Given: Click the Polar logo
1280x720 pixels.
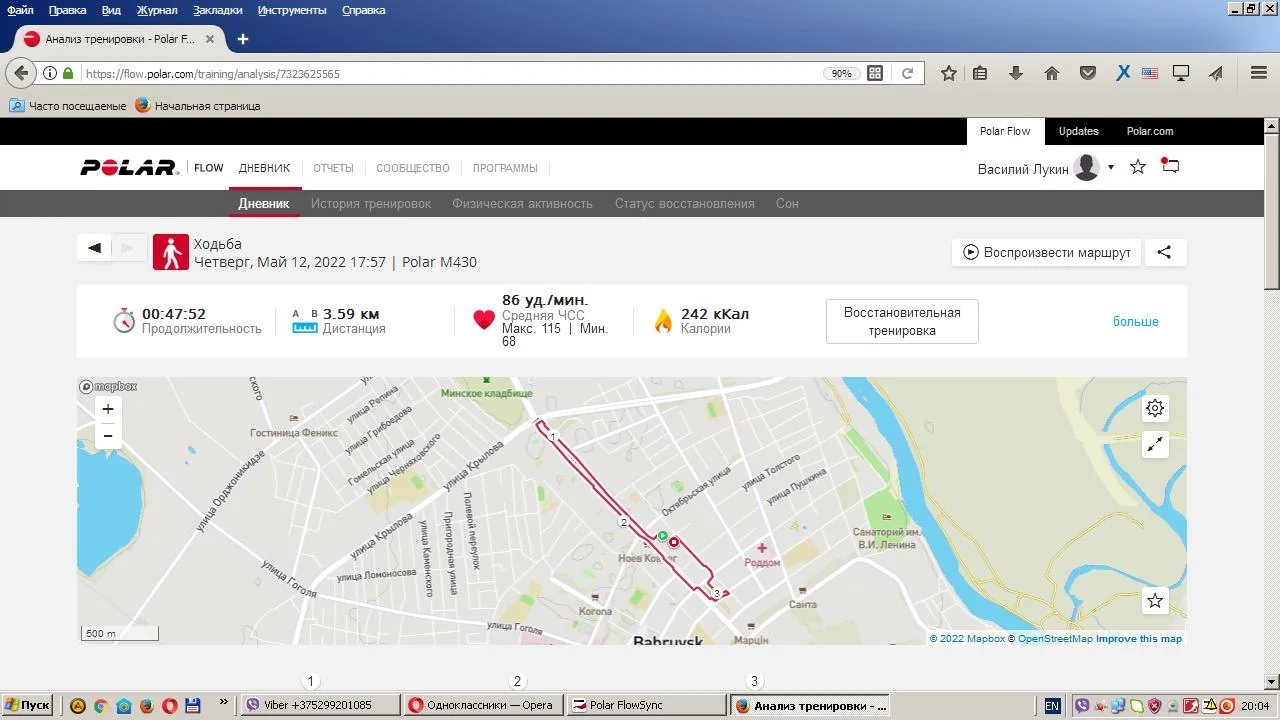Looking at the screenshot, I should [129, 168].
